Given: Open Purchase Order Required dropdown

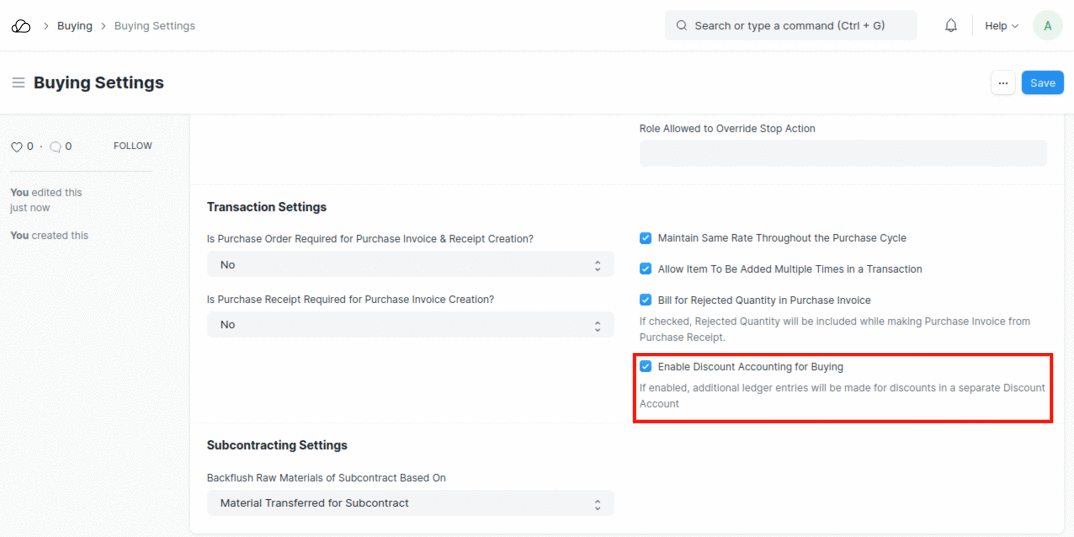Looking at the screenshot, I should click(410, 265).
